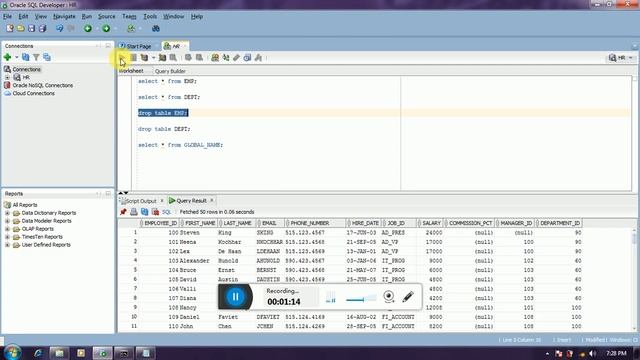Expand Data Modeler Reports node

(x=7, y=221)
